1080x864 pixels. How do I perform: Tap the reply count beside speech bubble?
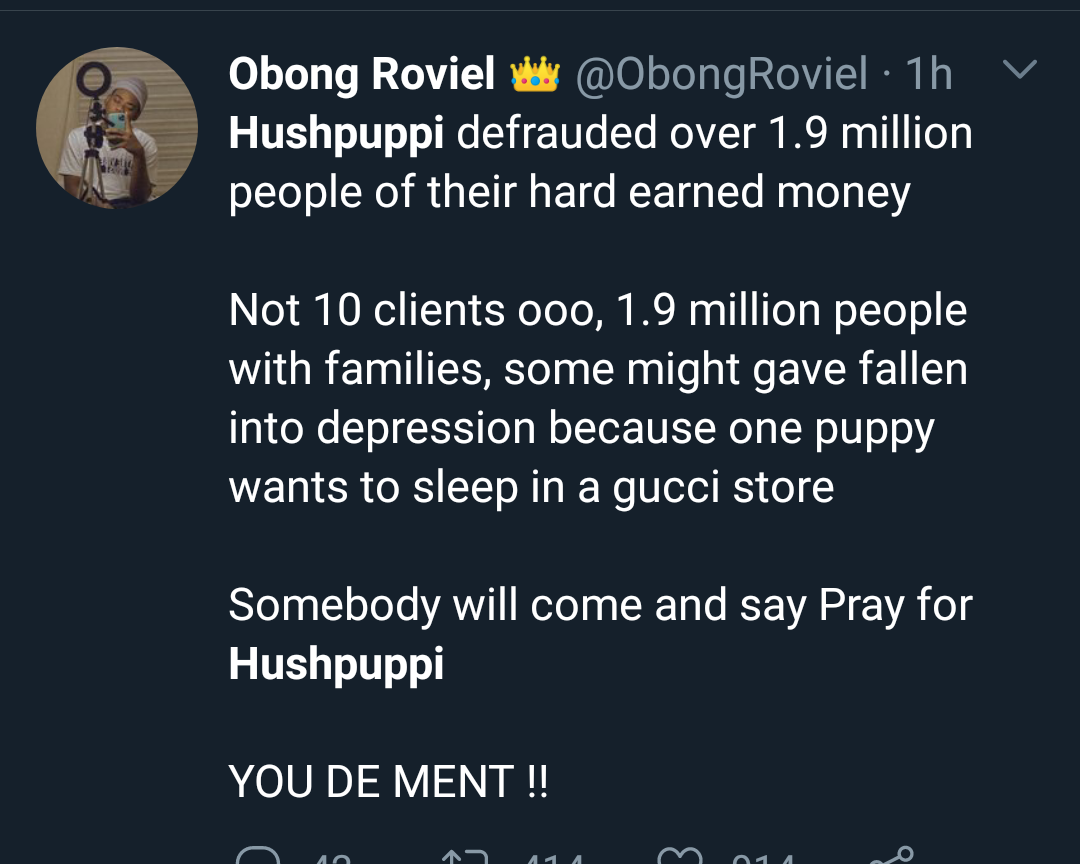coord(332,858)
